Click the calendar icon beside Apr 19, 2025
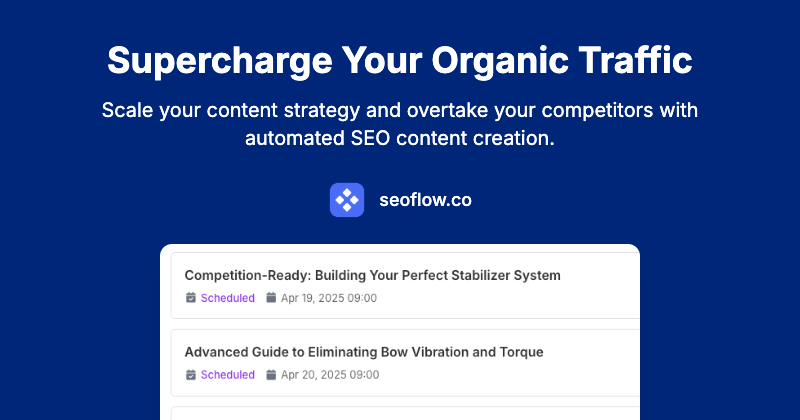Screen dimensions: 800x420 coord(271,298)
